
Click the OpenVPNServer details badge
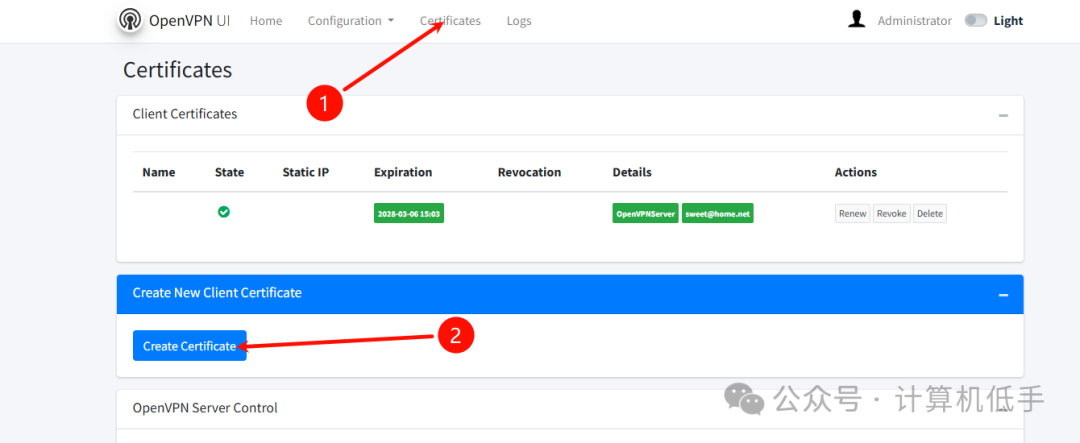click(645, 214)
